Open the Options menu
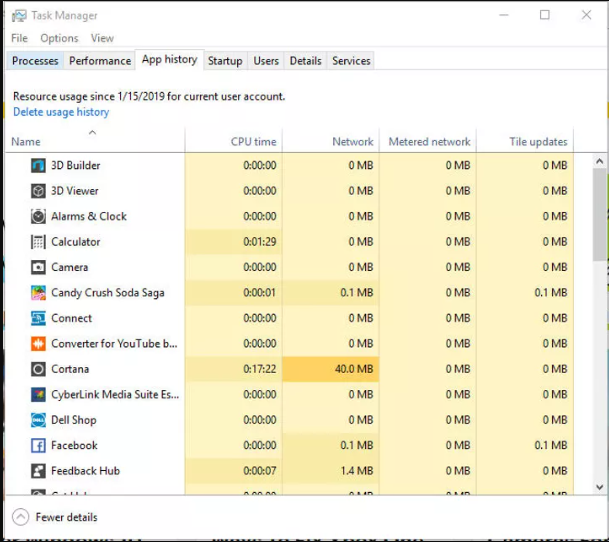609x542 pixels. coord(59,38)
